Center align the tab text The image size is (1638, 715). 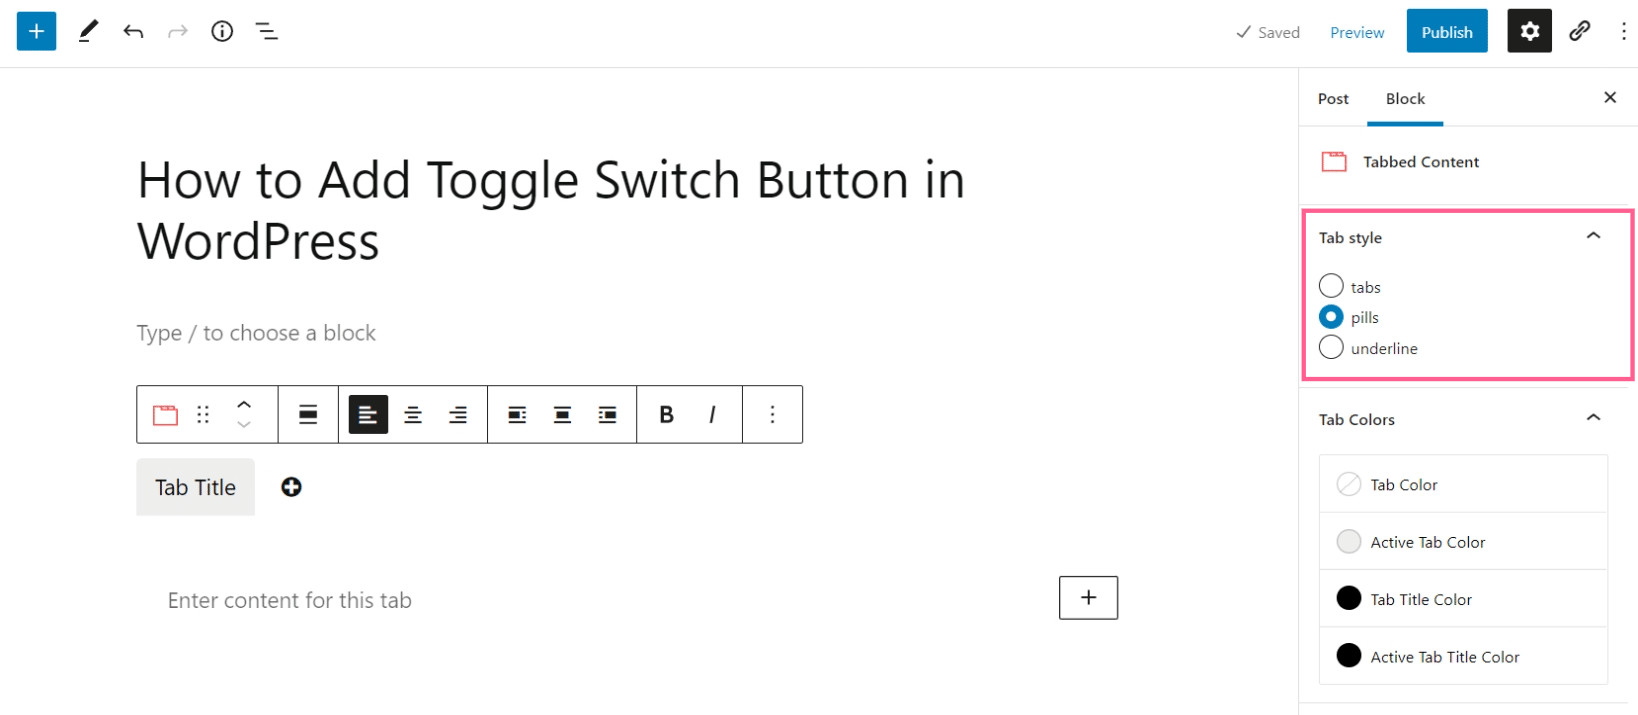pyautogui.click(x=412, y=414)
